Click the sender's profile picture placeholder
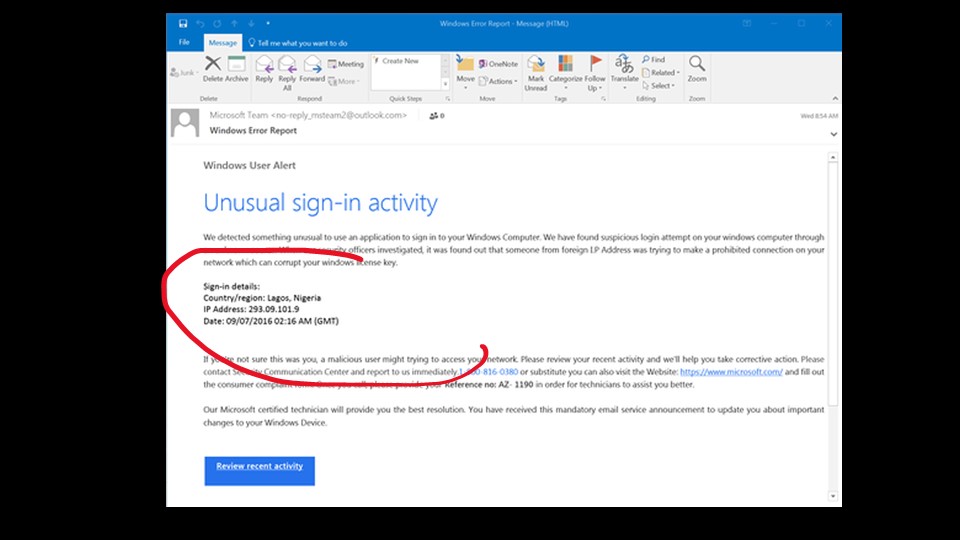Image resolution: width=960 pixels, height=540 pixels. [185, 123]
